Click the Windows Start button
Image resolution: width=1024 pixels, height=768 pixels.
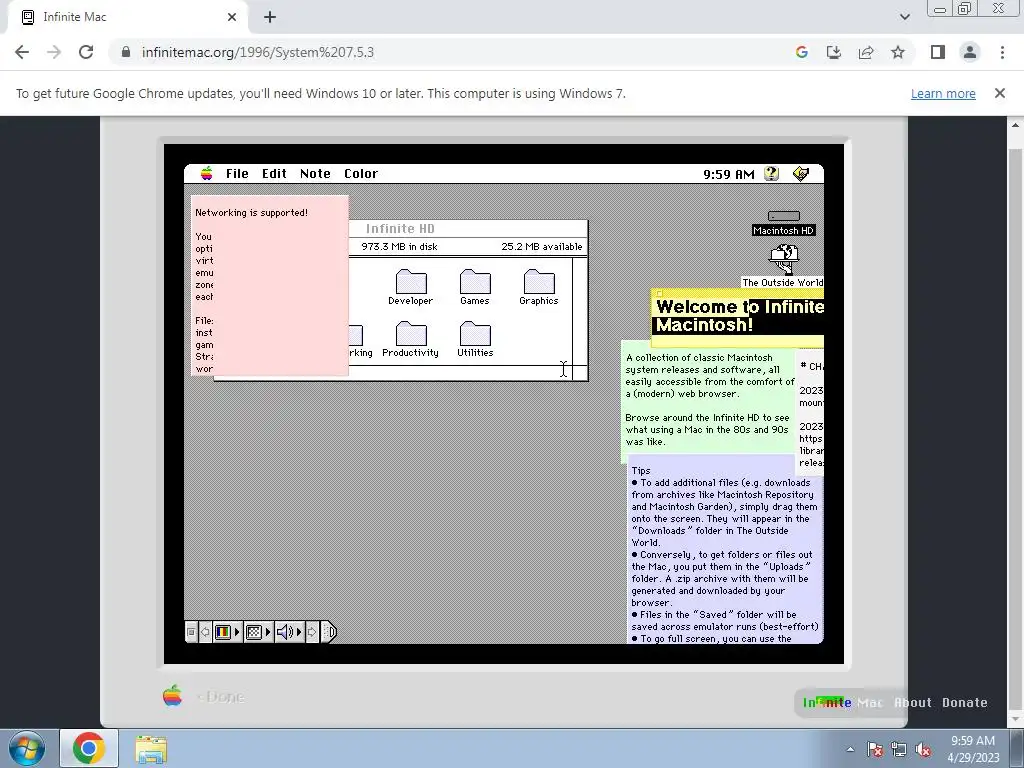[x=27, y=749]
